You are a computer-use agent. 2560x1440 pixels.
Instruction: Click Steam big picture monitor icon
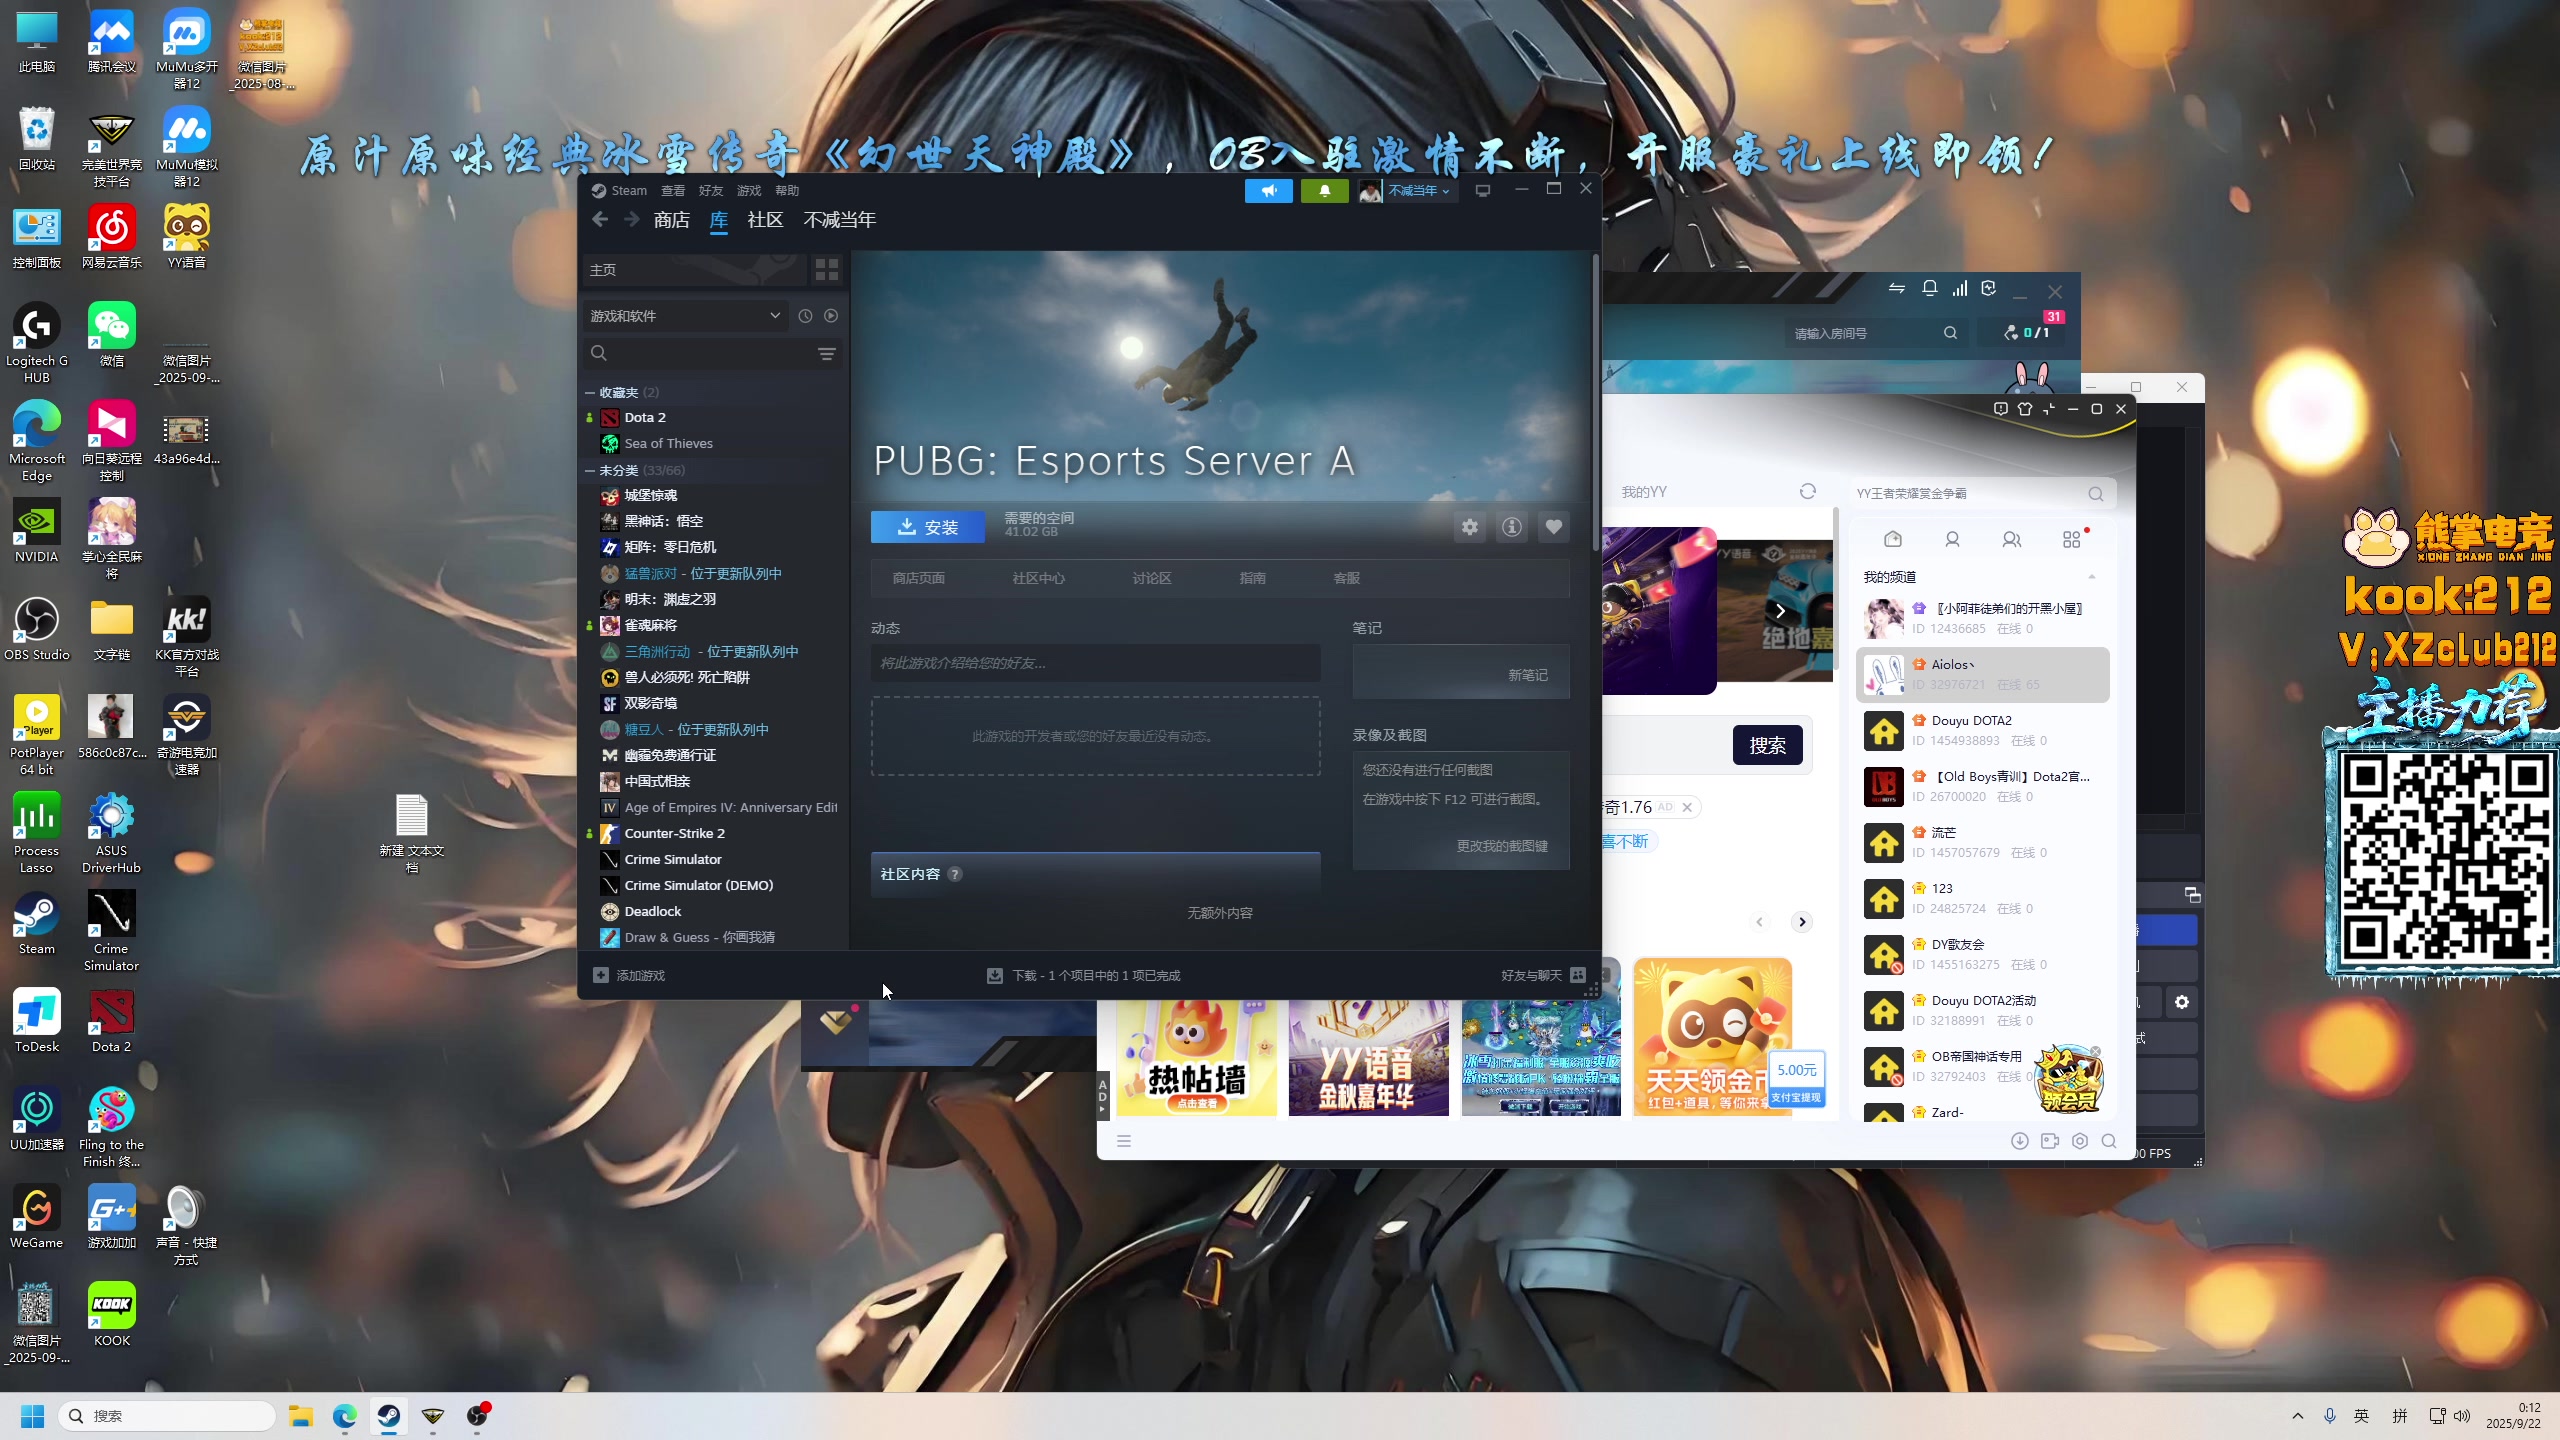1483,191
